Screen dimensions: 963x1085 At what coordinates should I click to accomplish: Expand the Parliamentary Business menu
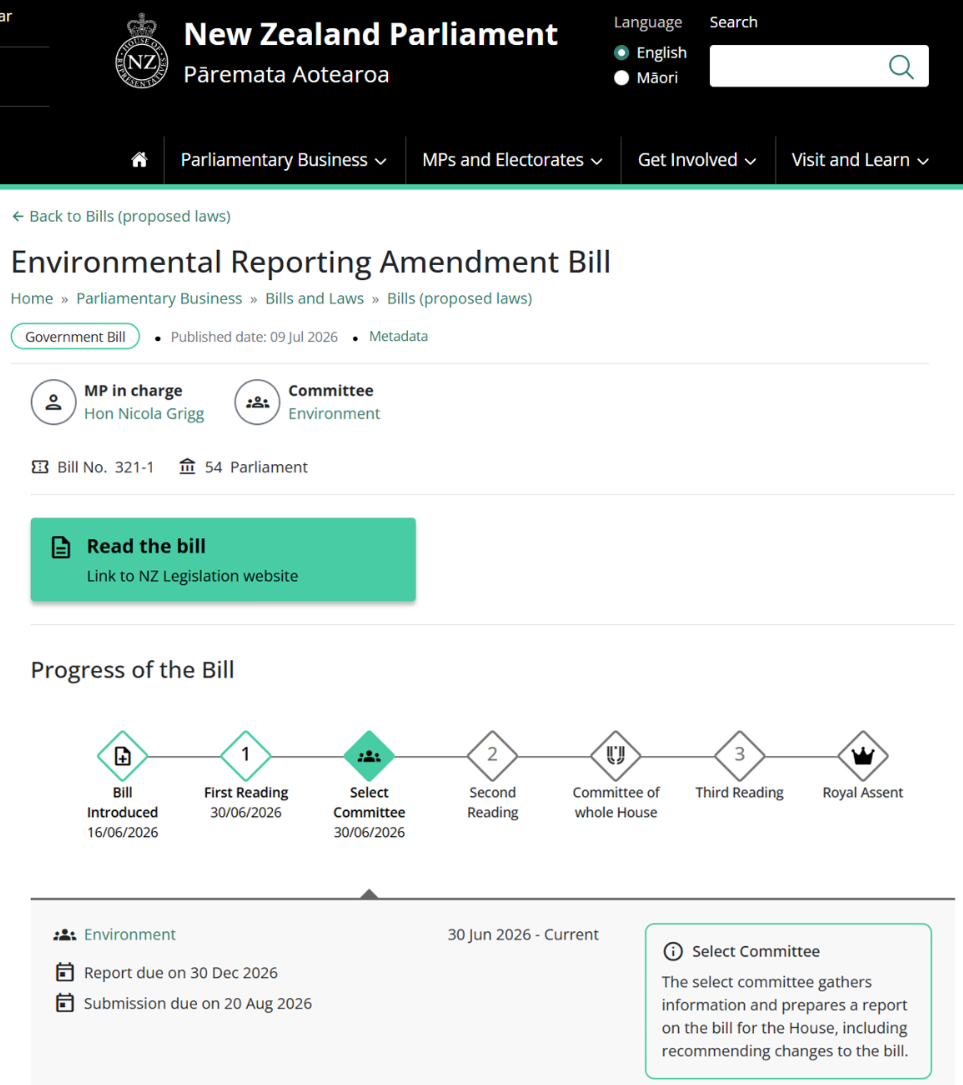coord(284,160)
